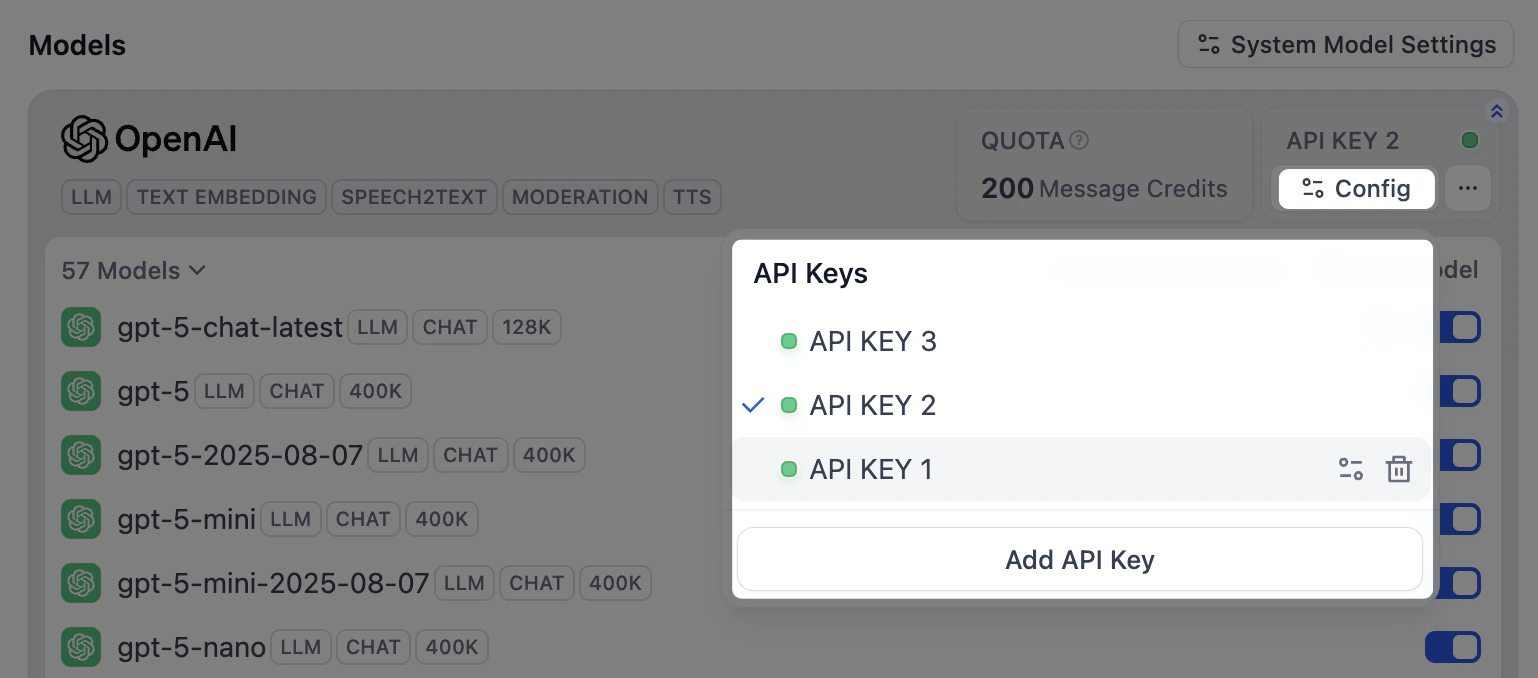
Task: Open the Config dialog
Action: (x=1356, y=188)
